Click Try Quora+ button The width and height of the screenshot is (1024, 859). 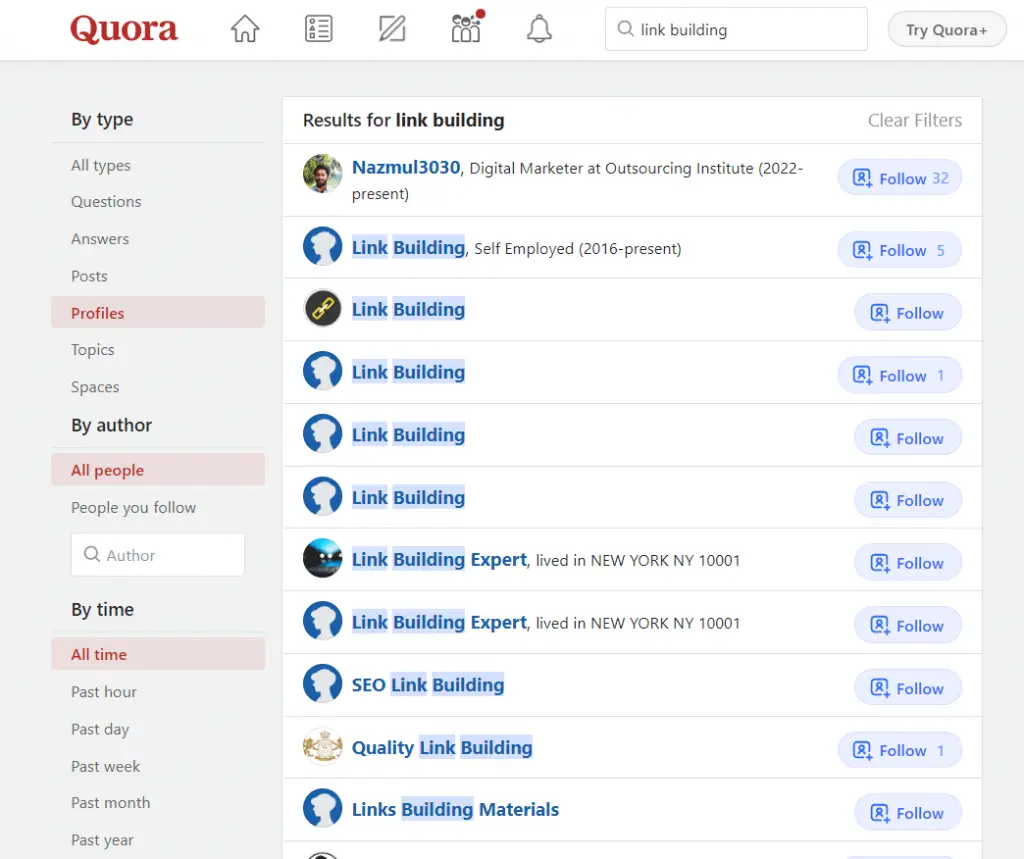(x=946, y=29)
